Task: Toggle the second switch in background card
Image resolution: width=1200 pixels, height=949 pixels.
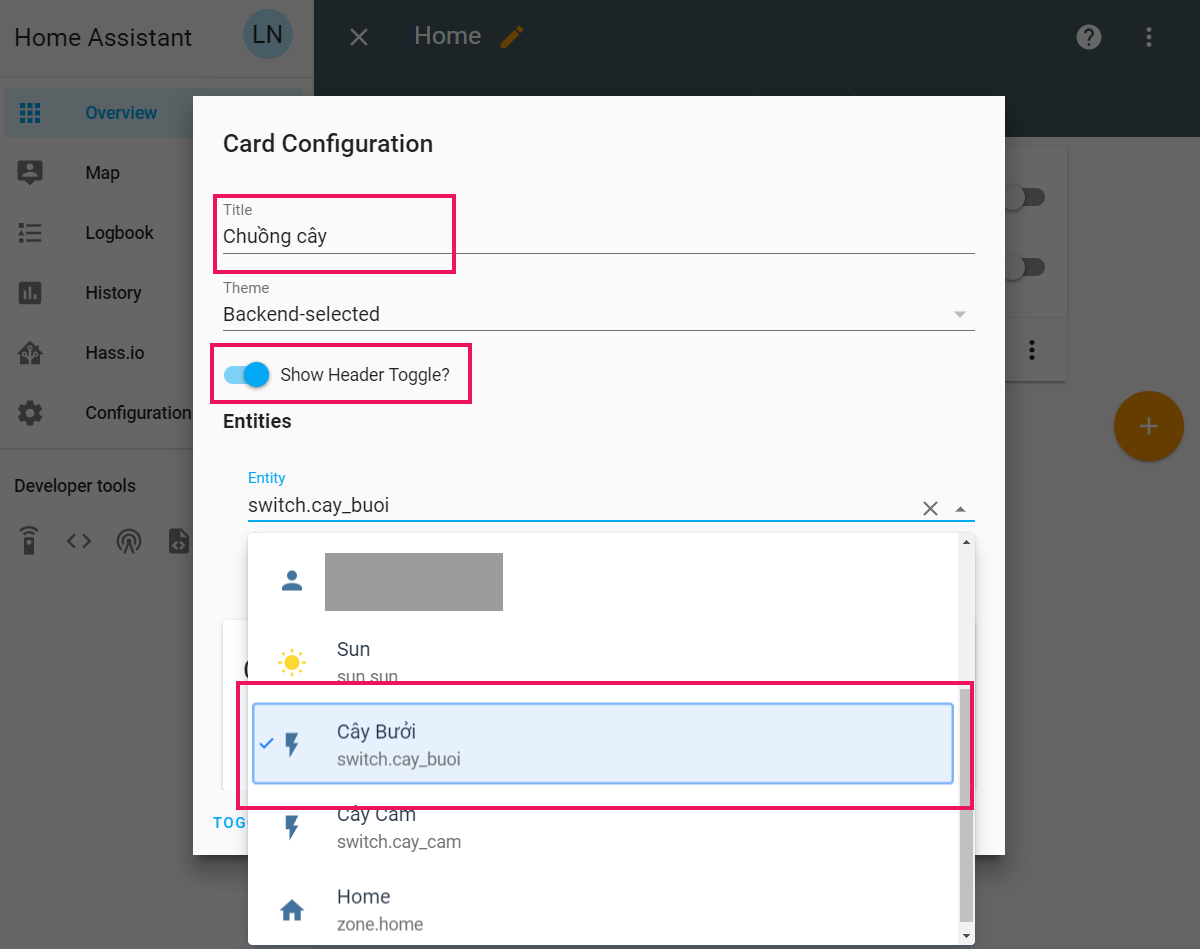Action: pos(1024,267)
